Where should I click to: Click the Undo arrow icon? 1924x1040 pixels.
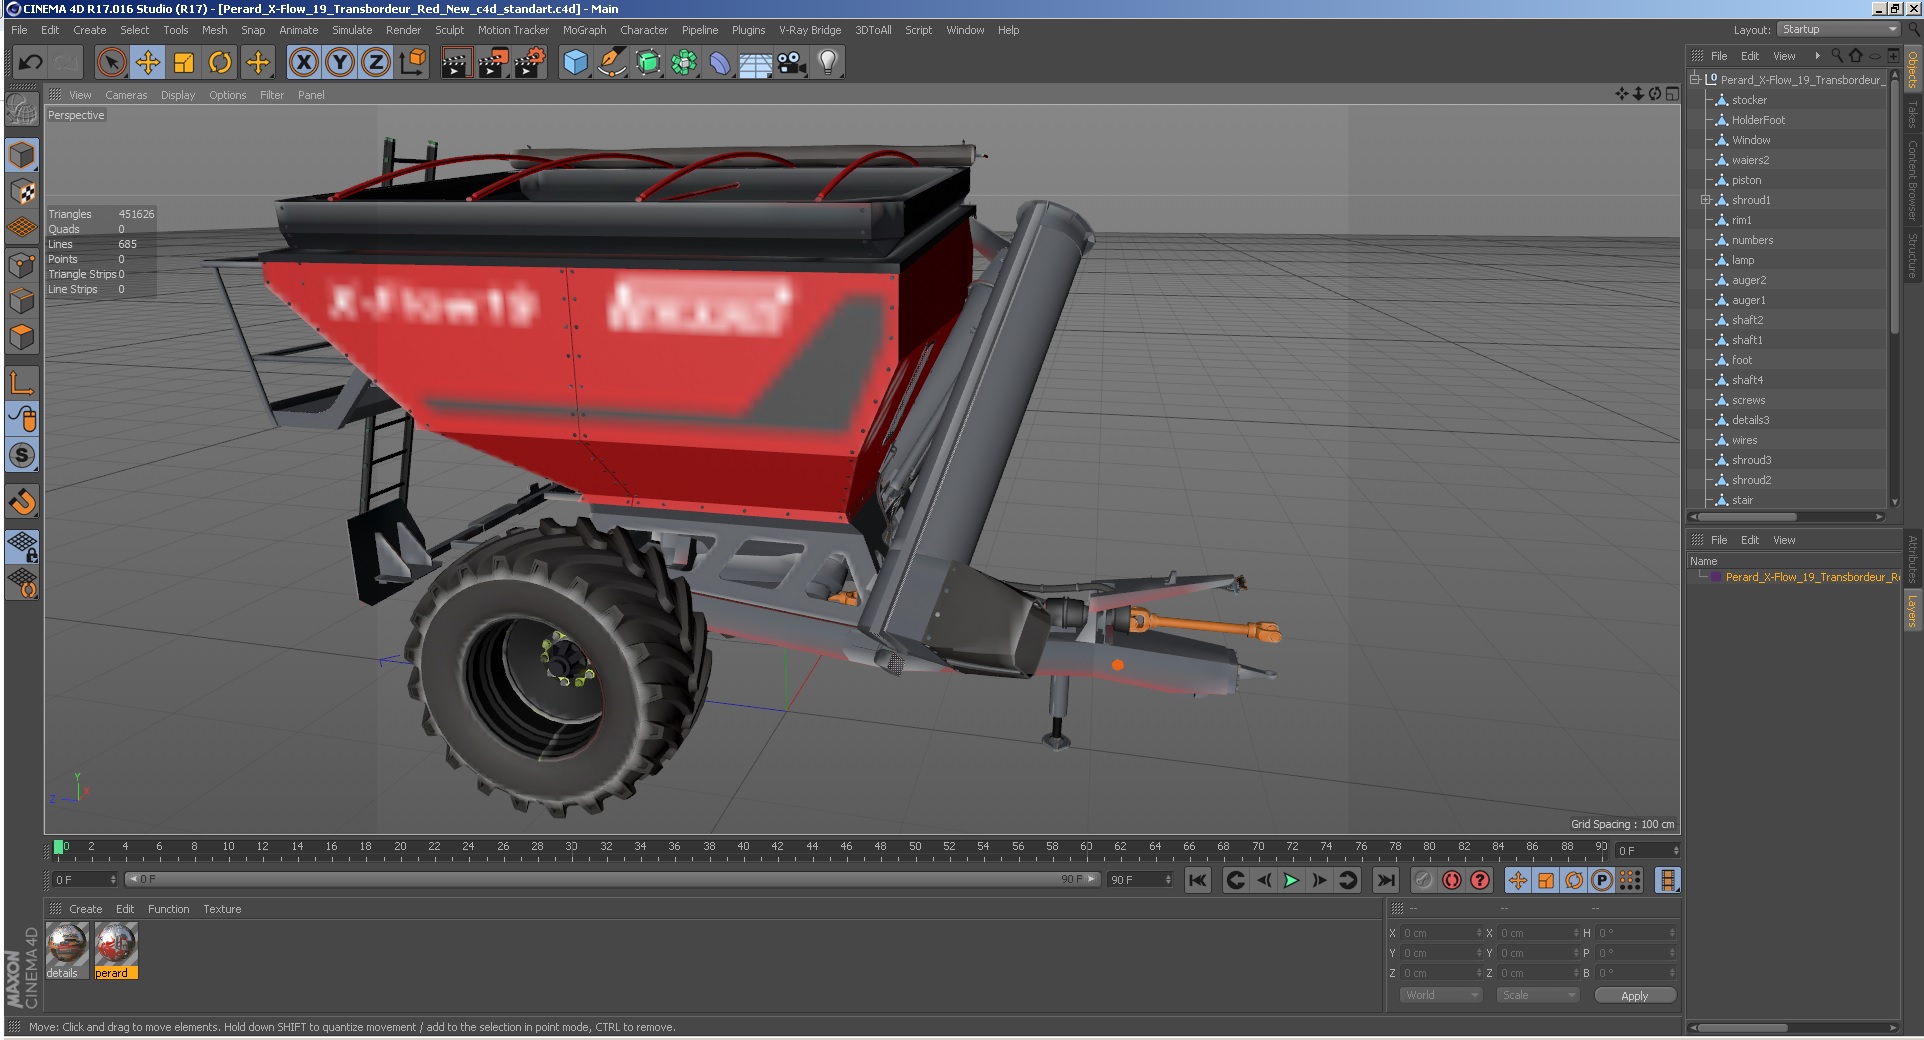[x=30, y=63]
